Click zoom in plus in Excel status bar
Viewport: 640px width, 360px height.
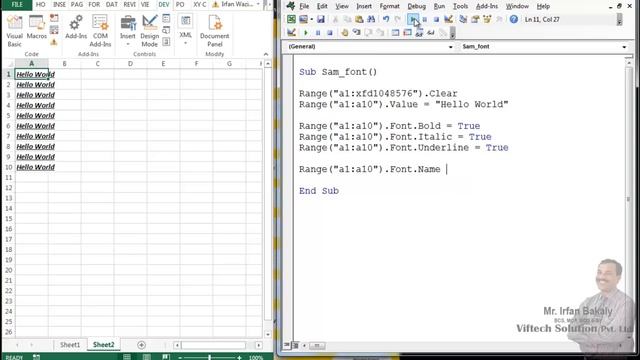[x=239, y=358]
